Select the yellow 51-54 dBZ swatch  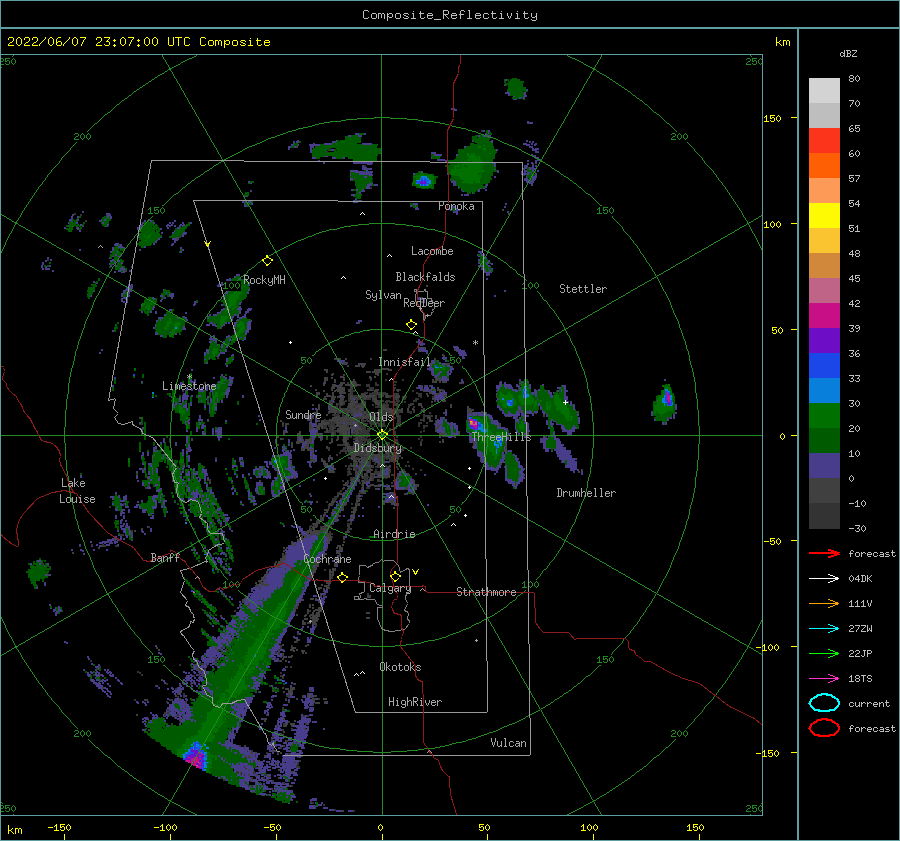(x=824, y=215)
